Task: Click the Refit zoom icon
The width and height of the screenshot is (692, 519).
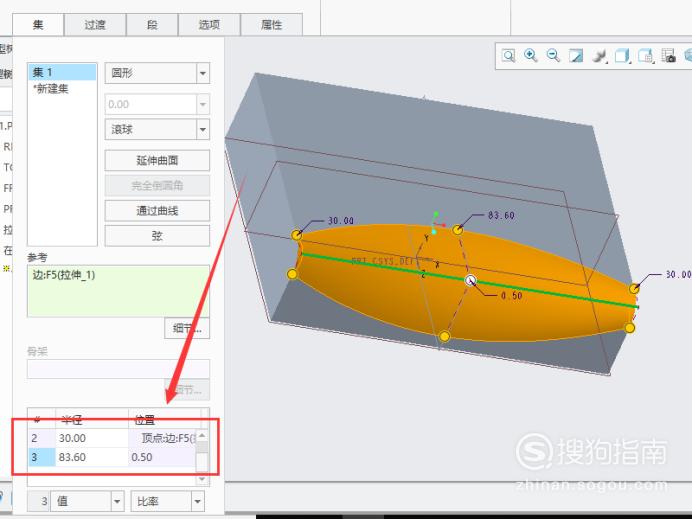Action: pos(508,56)
